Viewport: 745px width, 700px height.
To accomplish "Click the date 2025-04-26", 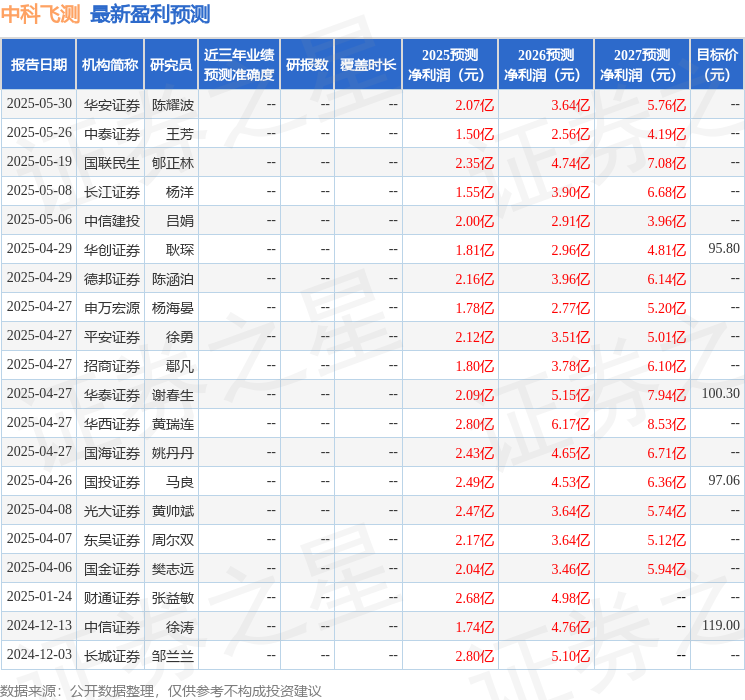I will tap(39, 480).
